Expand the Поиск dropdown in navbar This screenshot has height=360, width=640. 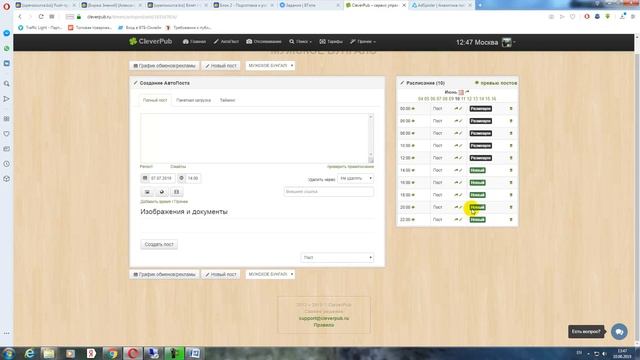(x=300, y=42)
